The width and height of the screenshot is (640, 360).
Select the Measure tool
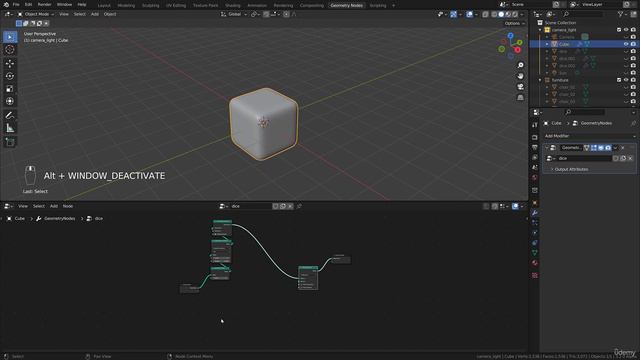point(10,128)
